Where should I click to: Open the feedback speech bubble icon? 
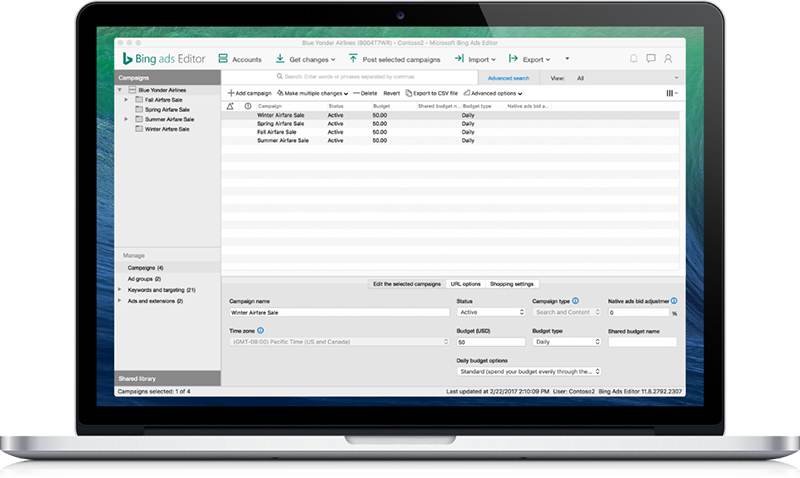pos(651,59)
